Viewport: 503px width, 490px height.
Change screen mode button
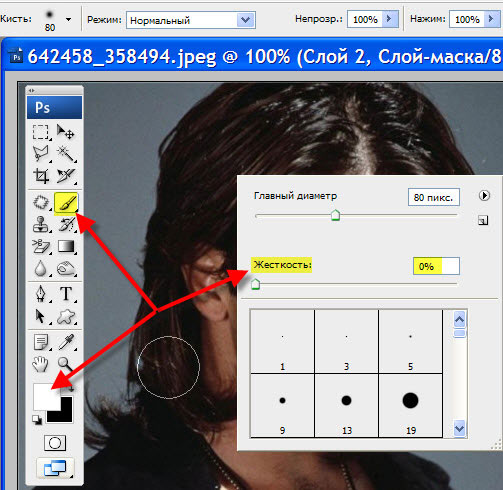click(x=55, y=468)
